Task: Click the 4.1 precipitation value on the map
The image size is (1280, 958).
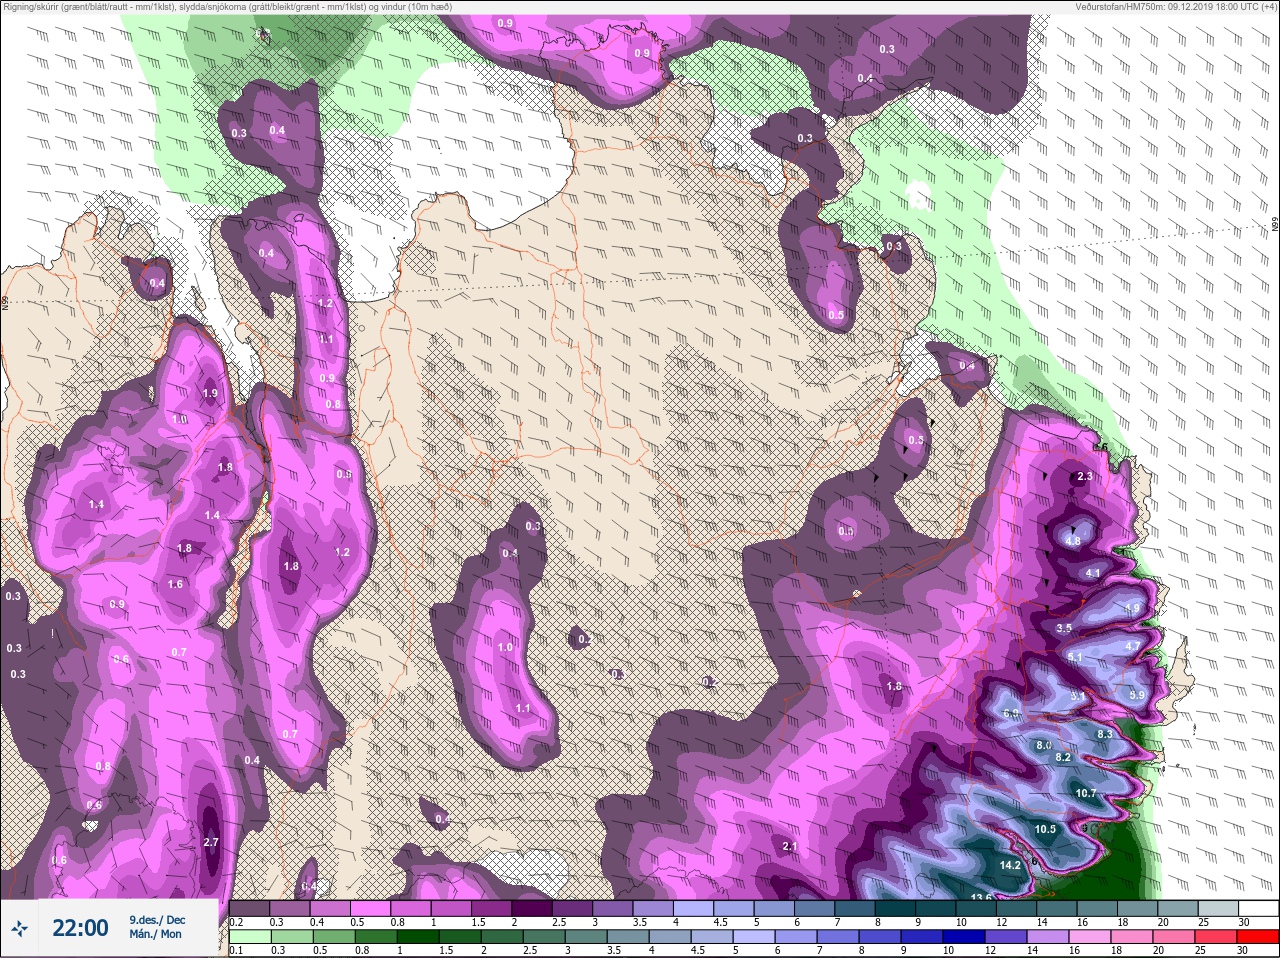Action: pyautogui.click(x=1093, y=573)
